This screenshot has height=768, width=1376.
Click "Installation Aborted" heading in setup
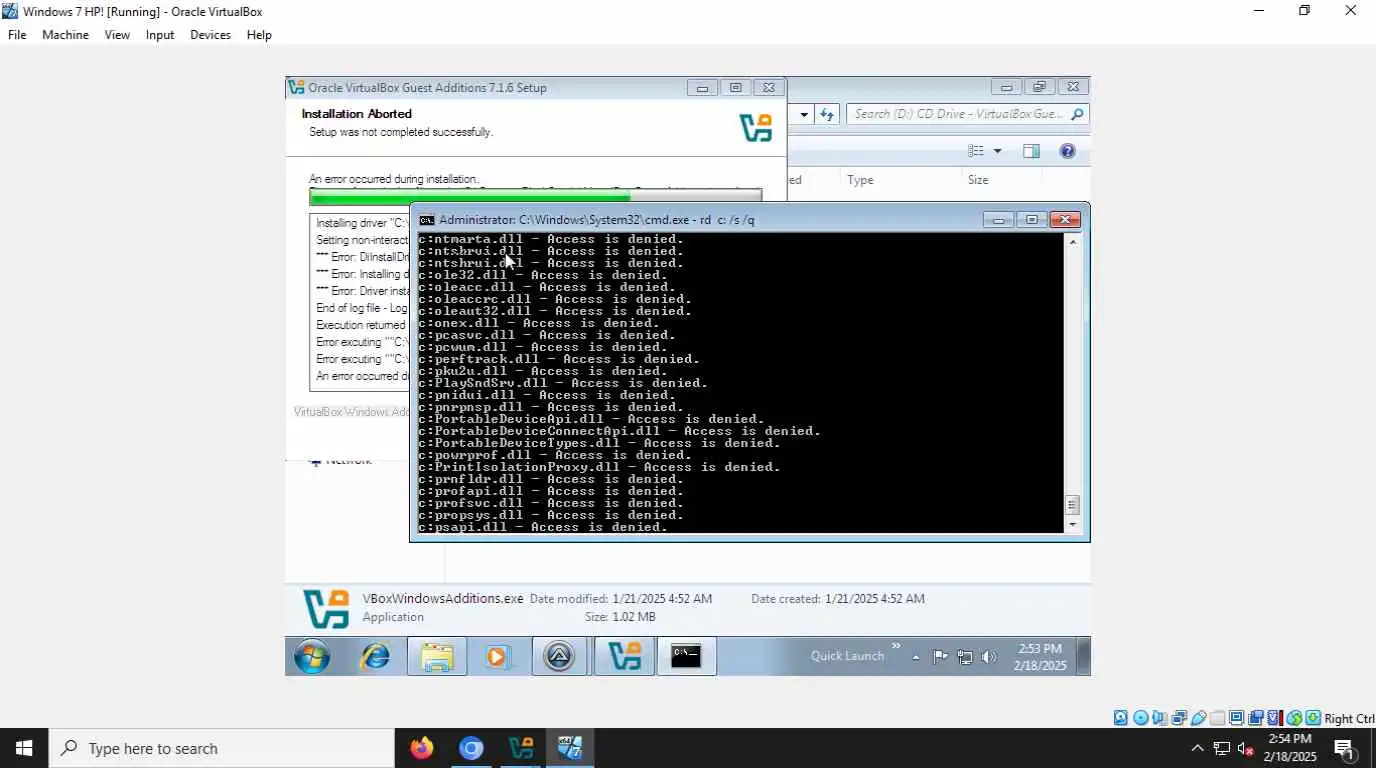pyautogui.click(x=356, y=114)
